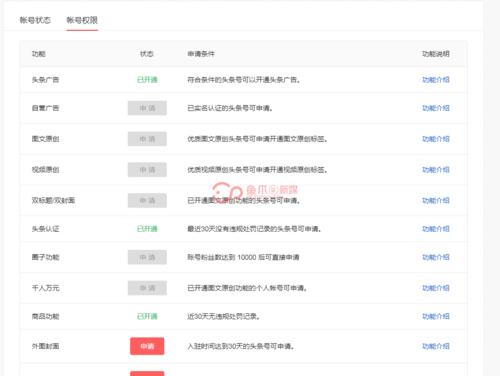Click 功能介绍 in the 圈子功能 row
The image size is (500, 376).
tap(436, 257)
